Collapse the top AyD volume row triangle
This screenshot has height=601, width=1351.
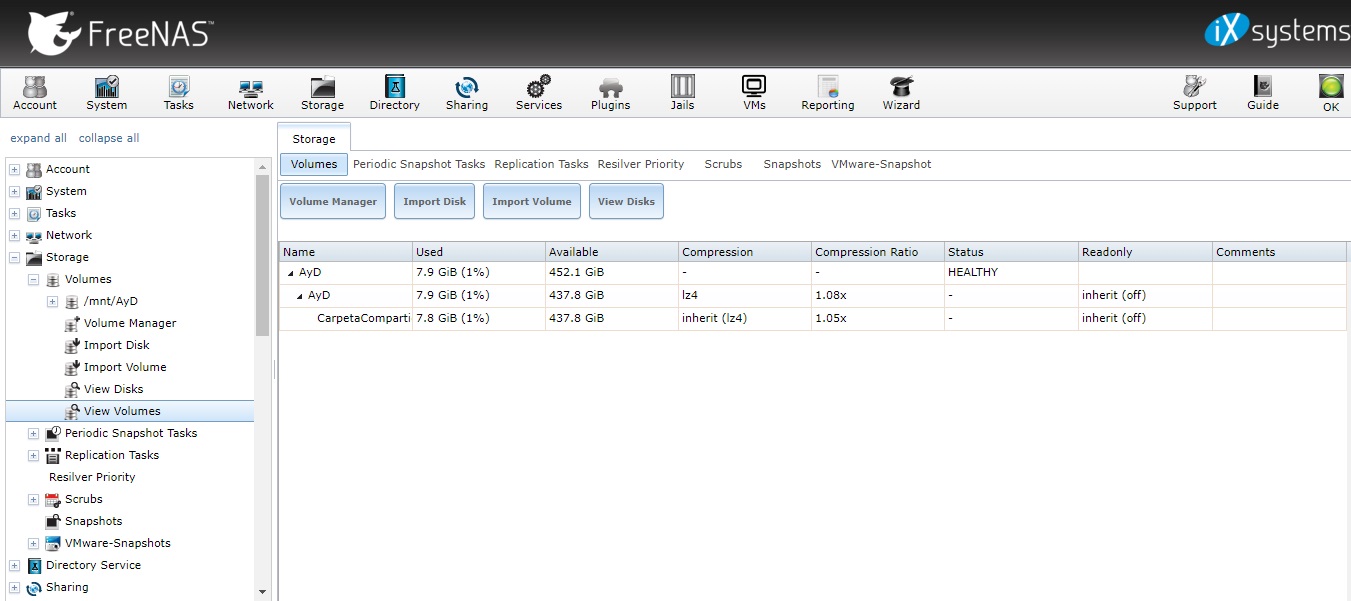(291, 272)
